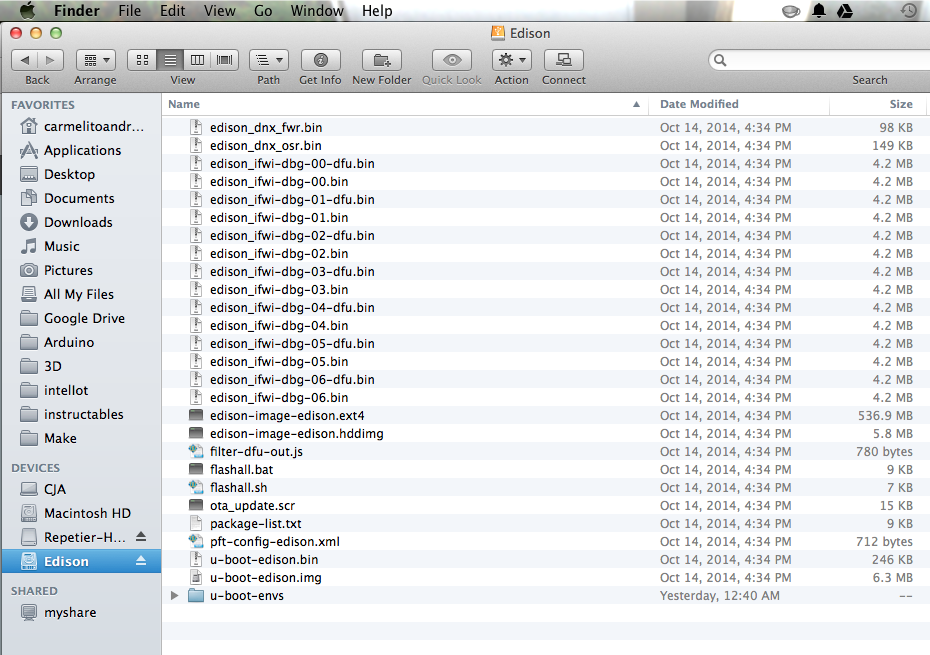Screen dimensions: 930x655
Task: Switch to list view
Action: coord(170,60)
